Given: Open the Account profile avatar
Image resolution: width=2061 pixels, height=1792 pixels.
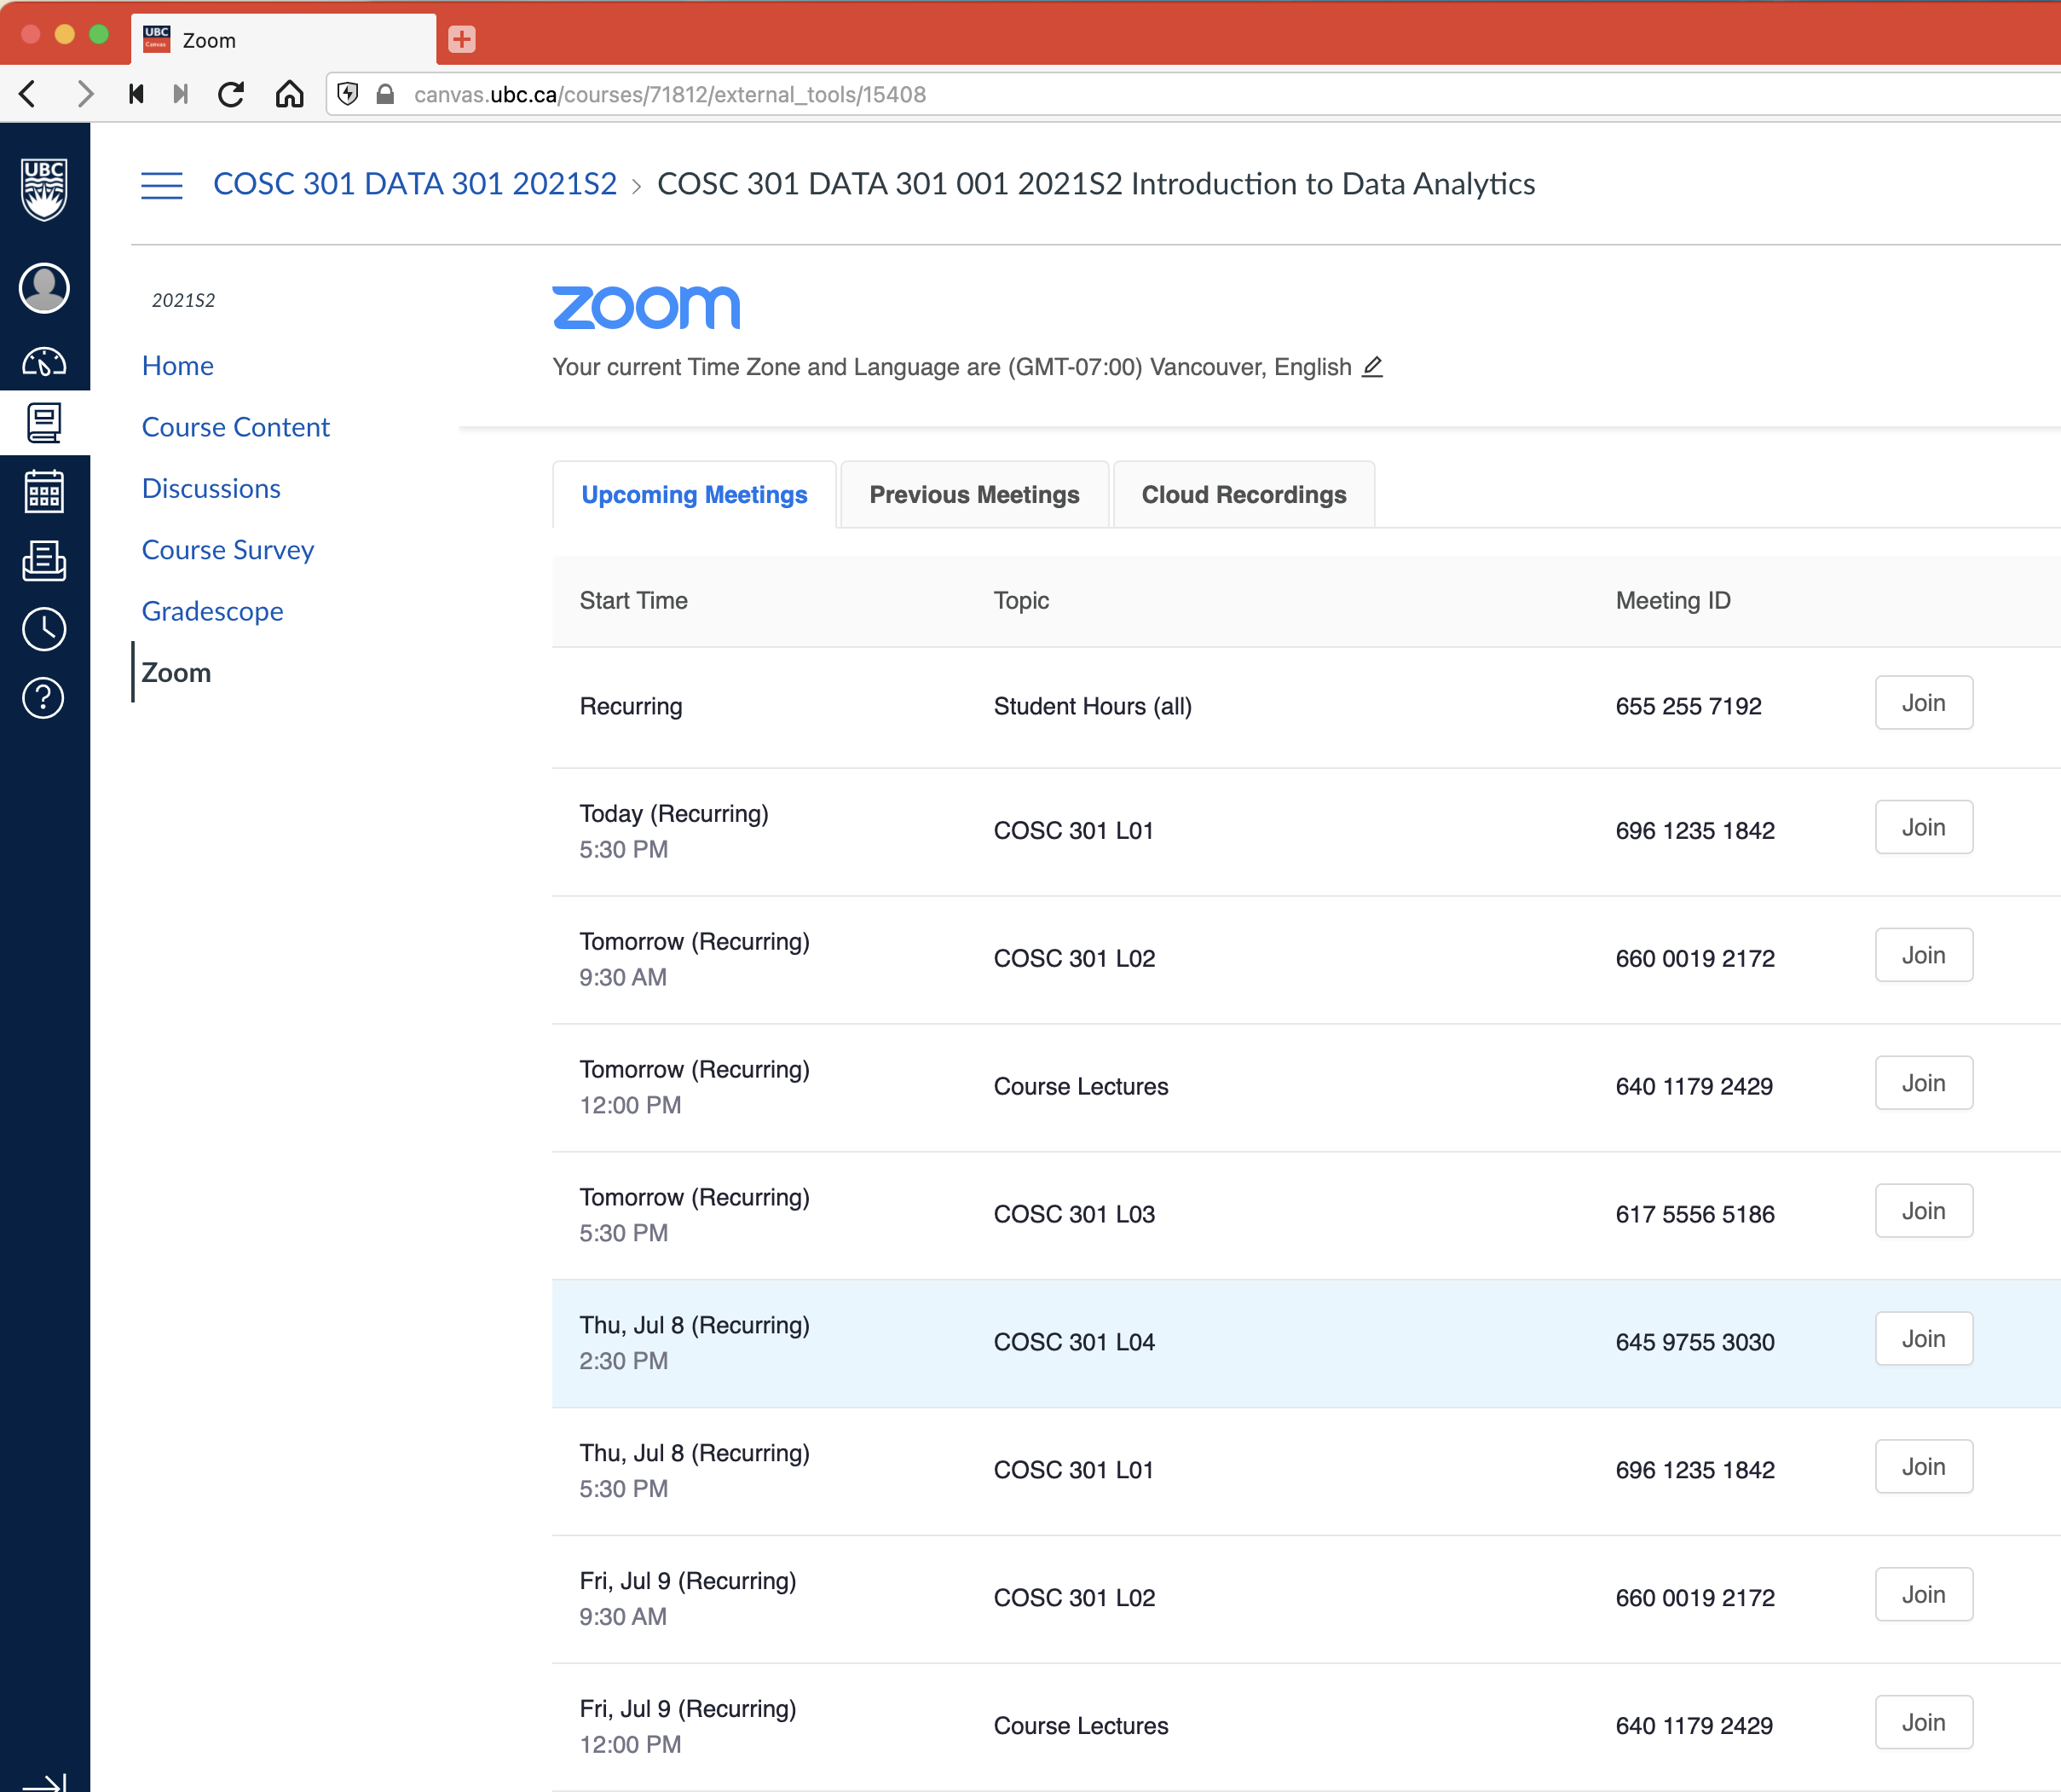Looking at the screenshot, I should (x=44, y=288).
